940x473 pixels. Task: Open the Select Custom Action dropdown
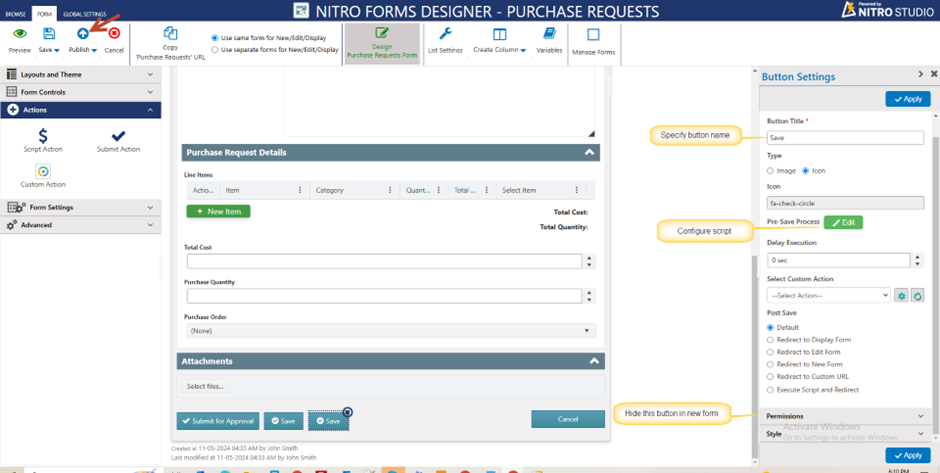[x=828, y=296]
